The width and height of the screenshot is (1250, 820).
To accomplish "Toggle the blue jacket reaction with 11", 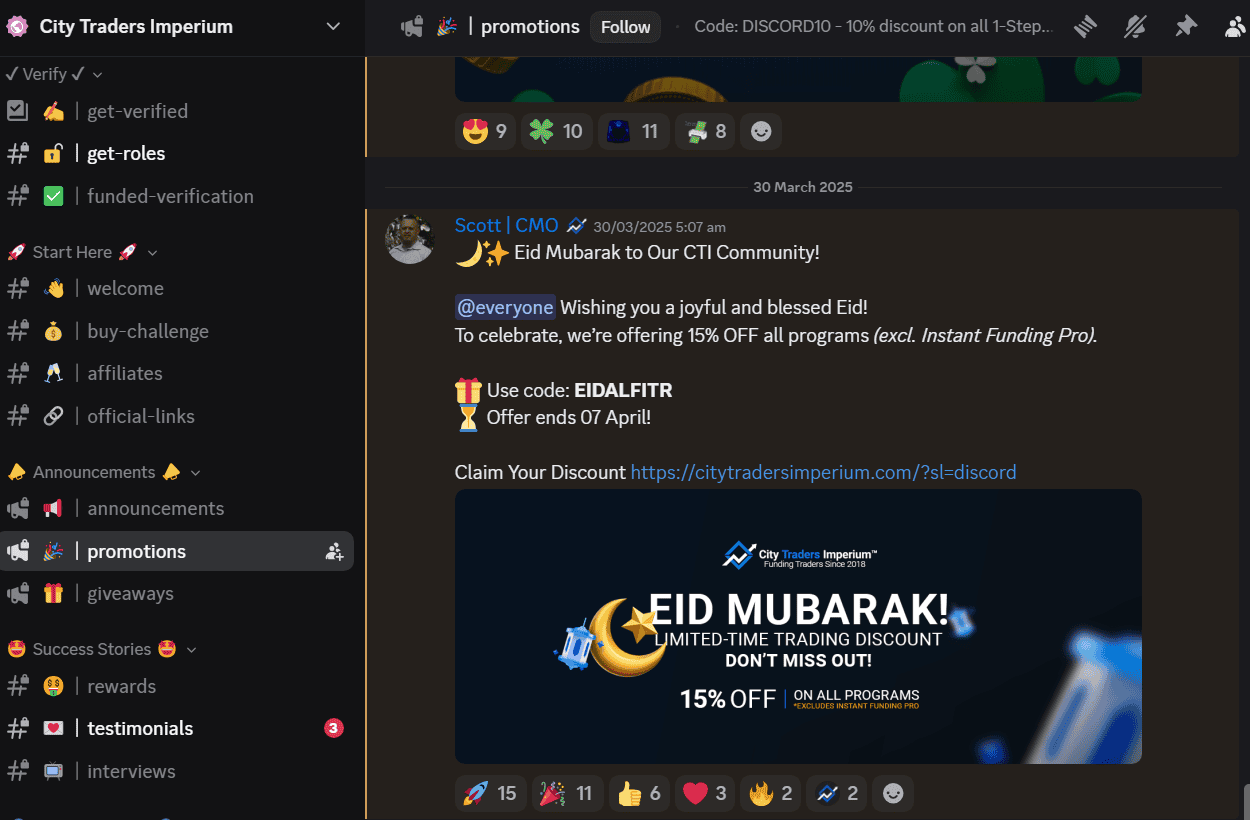I will pos(633,131).
